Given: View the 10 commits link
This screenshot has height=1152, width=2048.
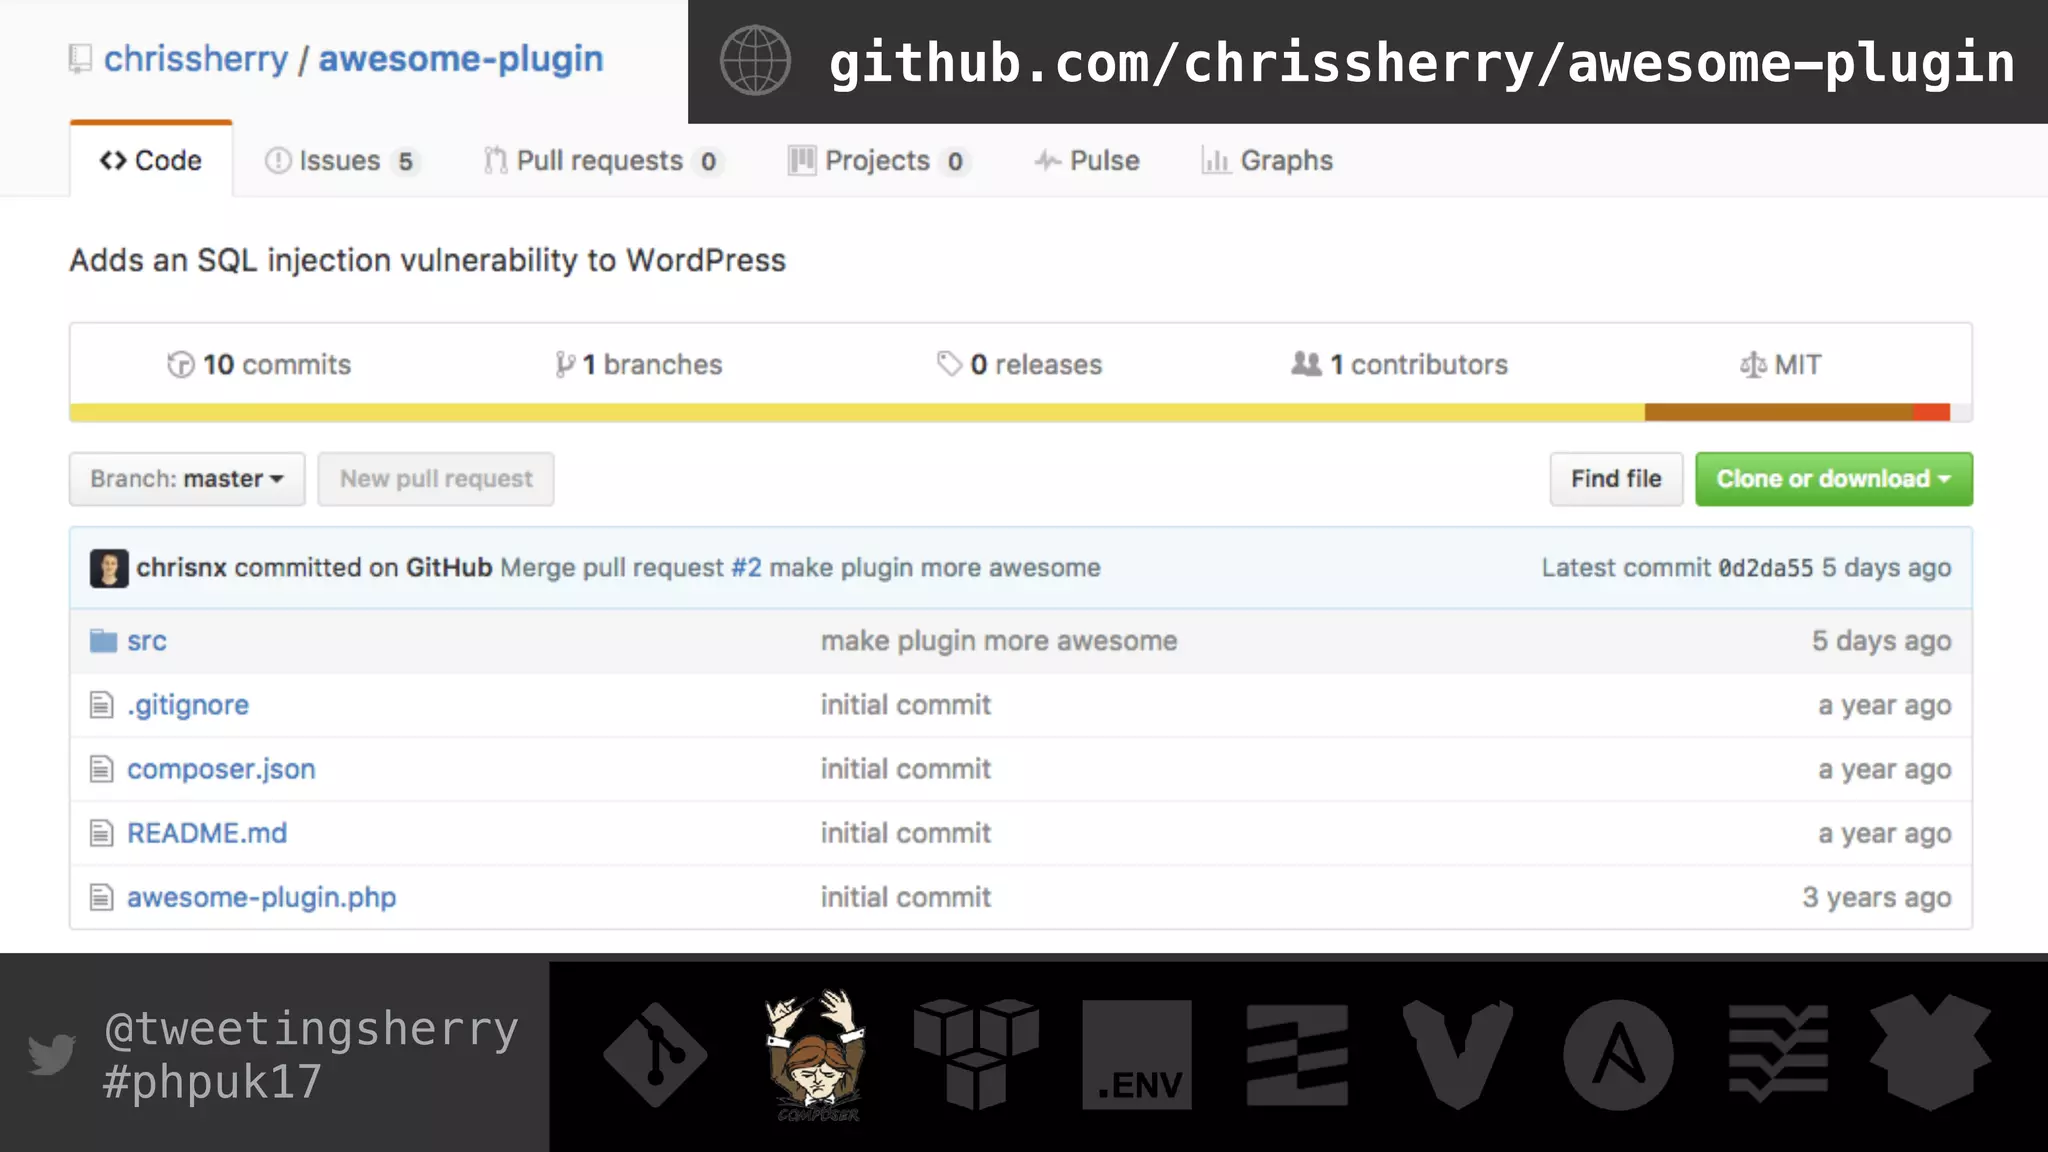Looking at the screenshot, I should click(x=277, y=365).
